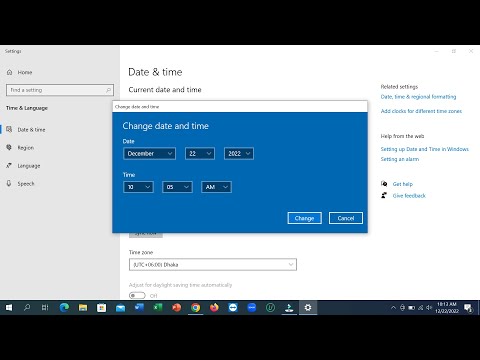Launch Microsoft Edge from the taskbar
Viewport: 480px width, 360px height.
(x=64, y=308)
